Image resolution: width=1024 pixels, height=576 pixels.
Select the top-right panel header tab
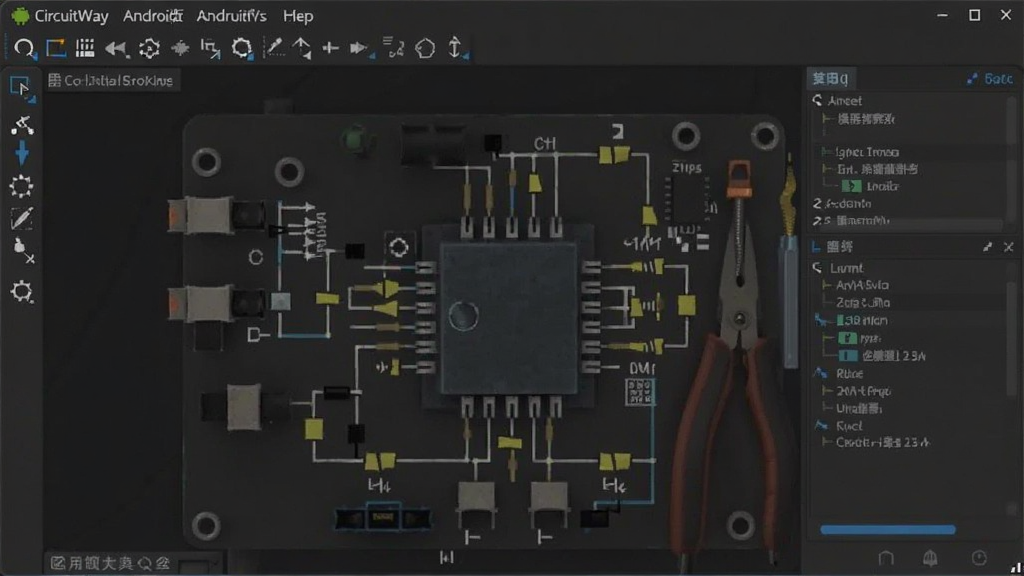[831, 79]
